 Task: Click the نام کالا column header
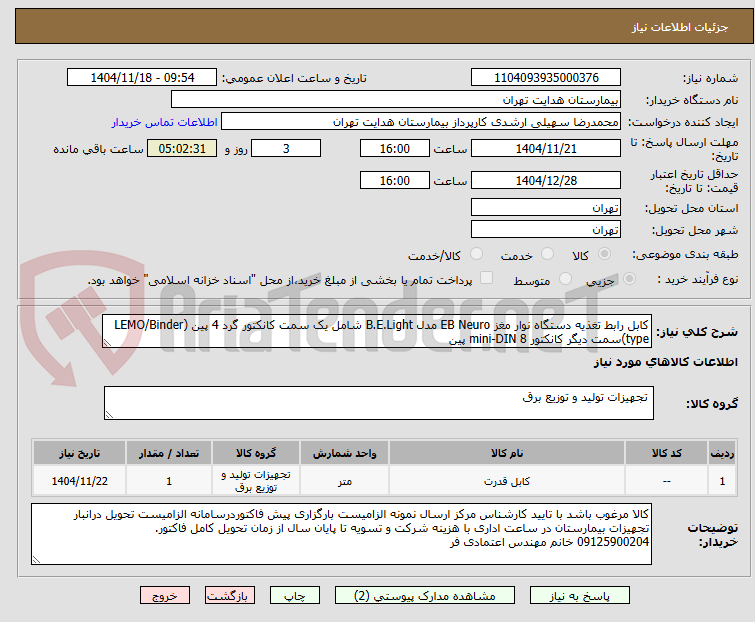(507, 453)
